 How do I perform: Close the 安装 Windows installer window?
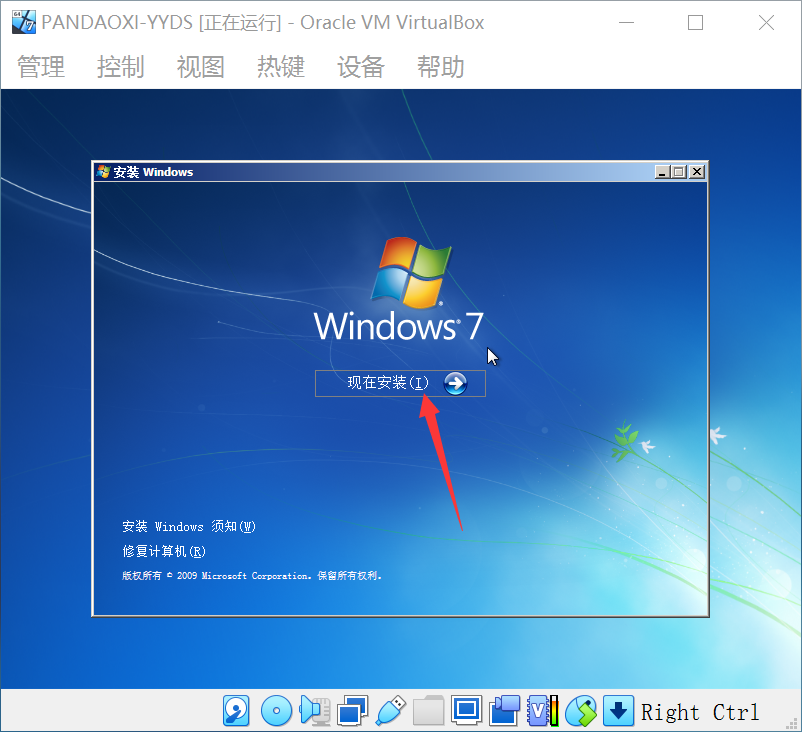tap(697, 172)
